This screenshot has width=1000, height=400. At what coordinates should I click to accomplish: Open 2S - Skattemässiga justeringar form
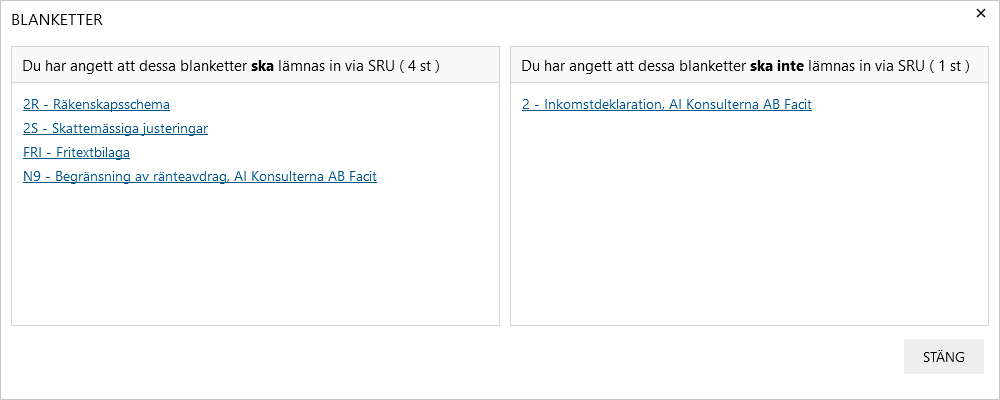[x=115, y=128]
